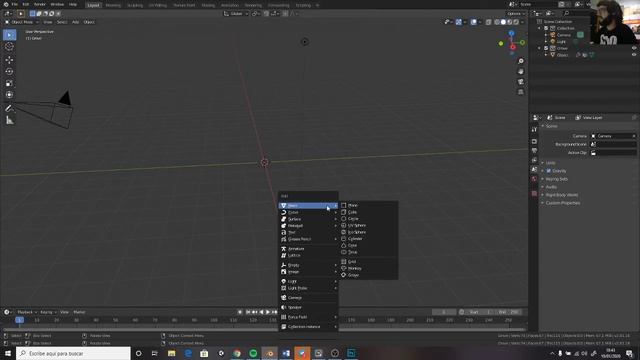Toggle the second collection's checkbox in outliner
This screenshot has height=360, width=640.
pyautogui.click(x=546, y=48)
